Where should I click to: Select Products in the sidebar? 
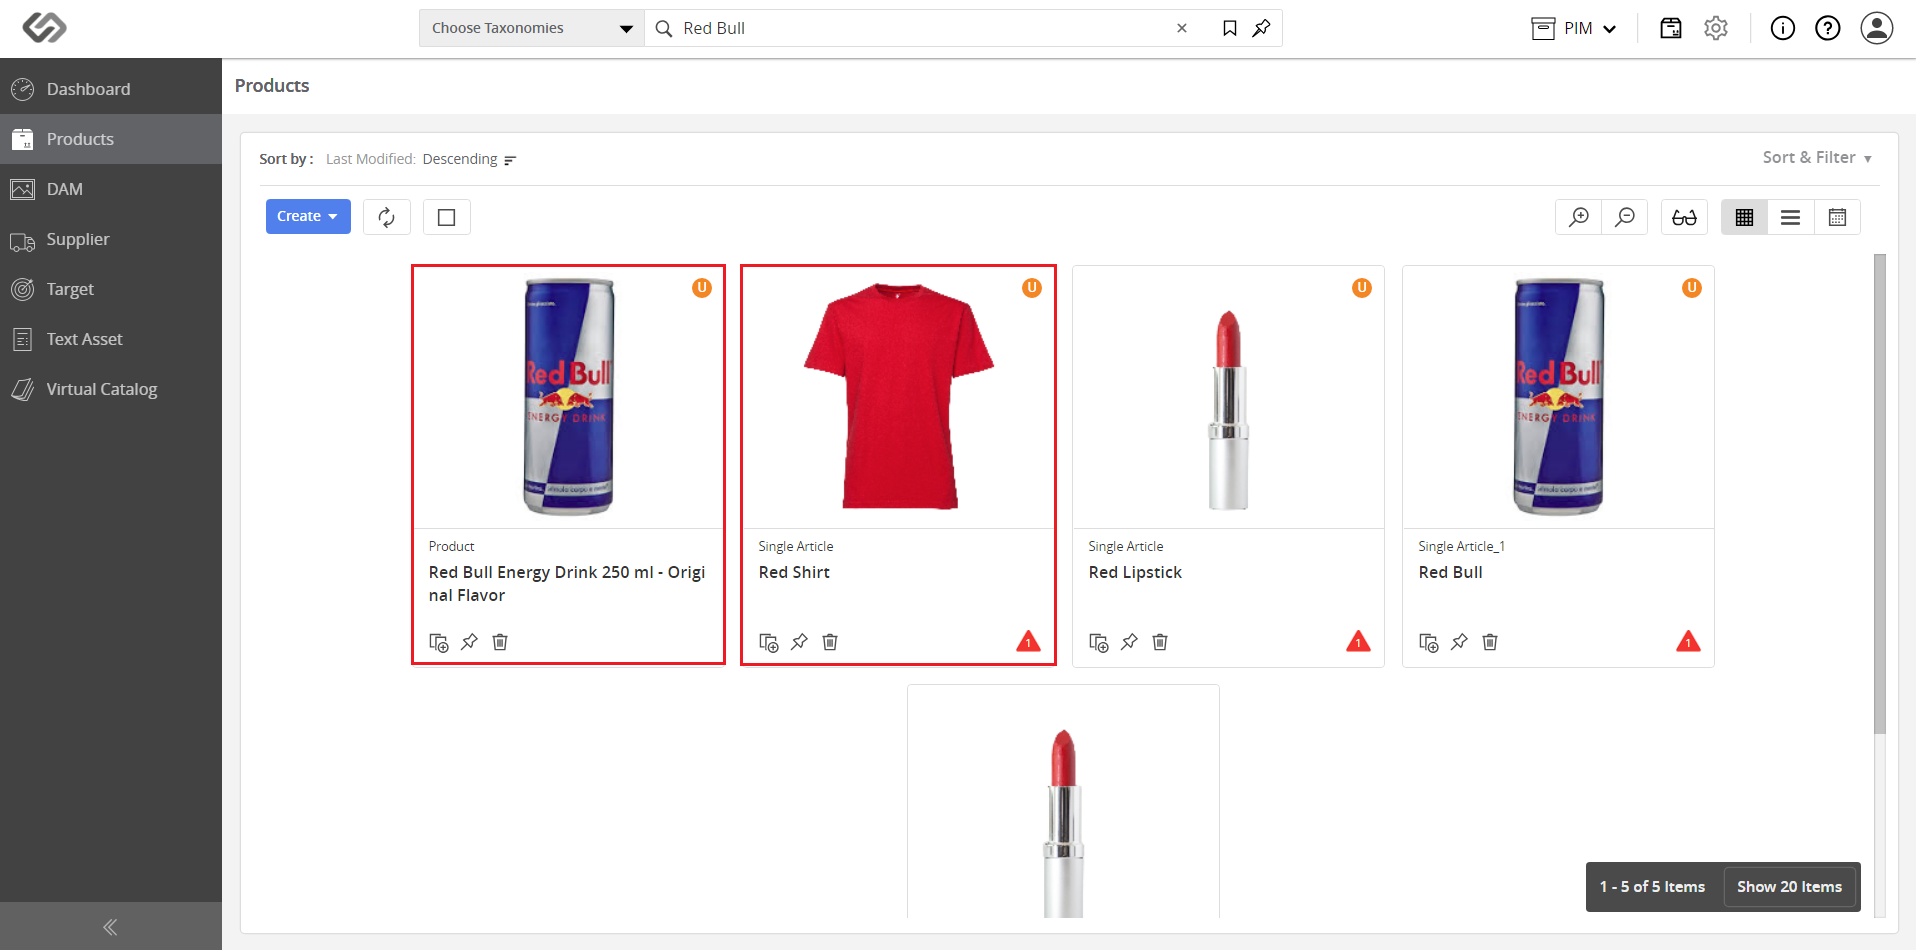coord(111,139)
